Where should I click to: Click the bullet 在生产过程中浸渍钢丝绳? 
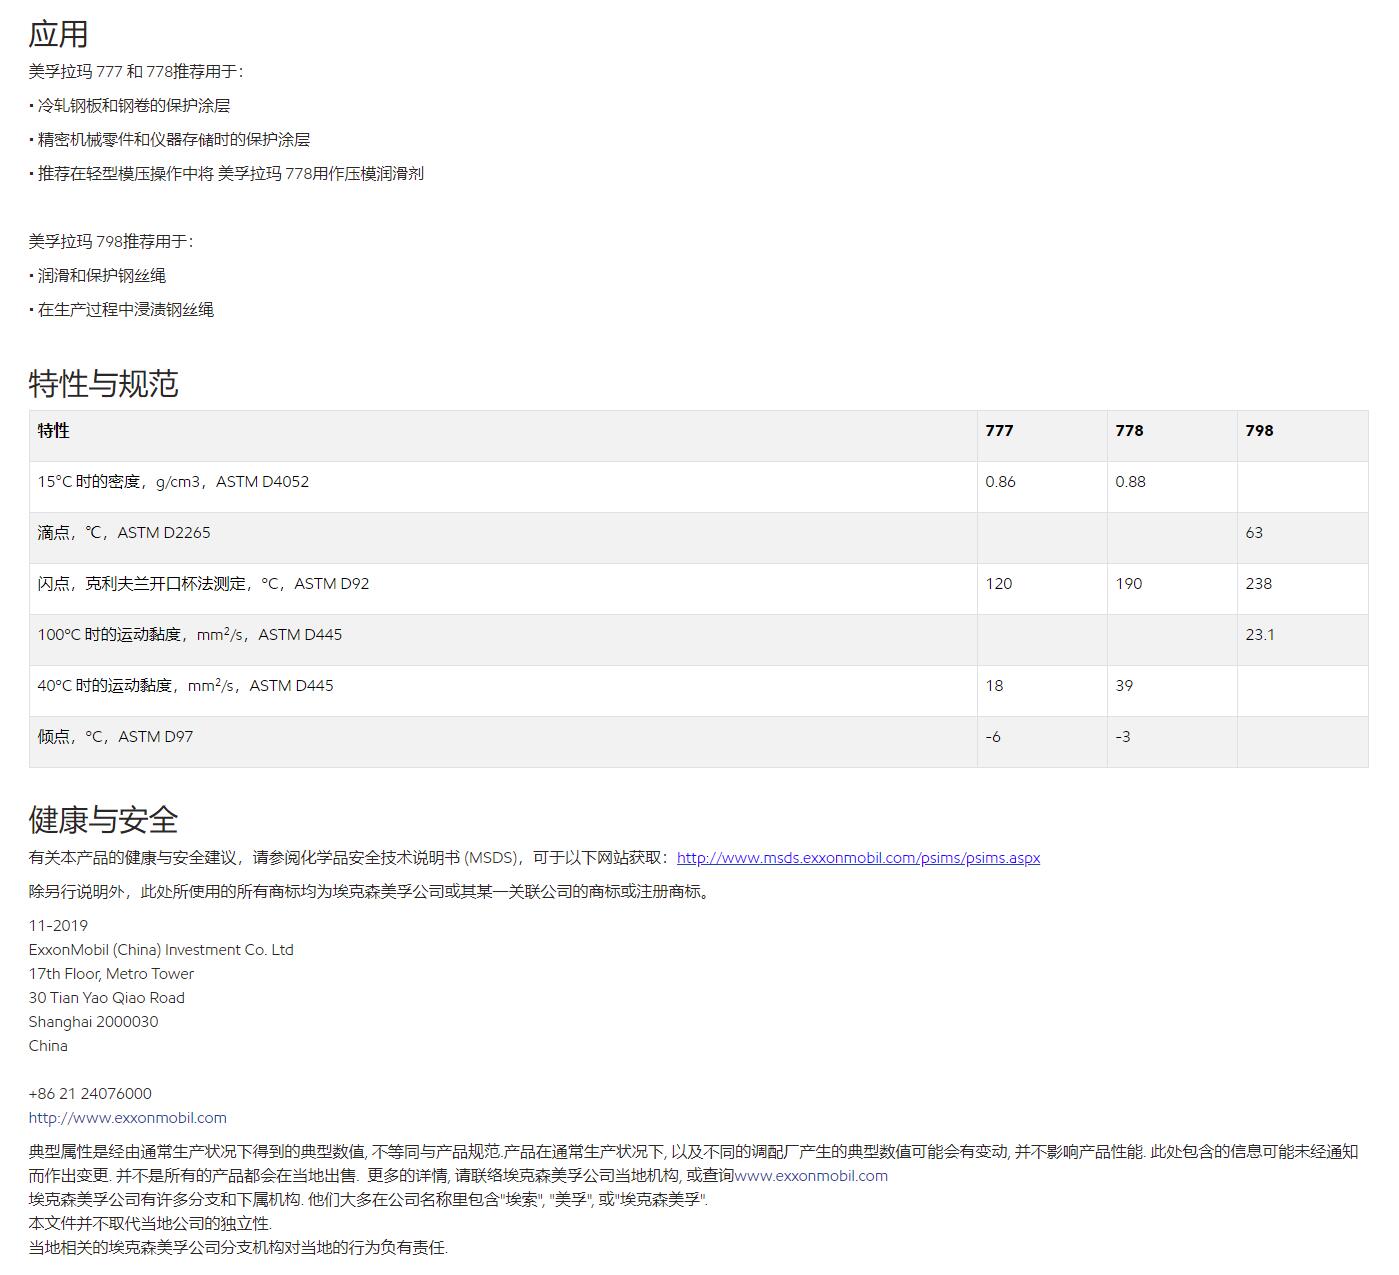point(121,310)
